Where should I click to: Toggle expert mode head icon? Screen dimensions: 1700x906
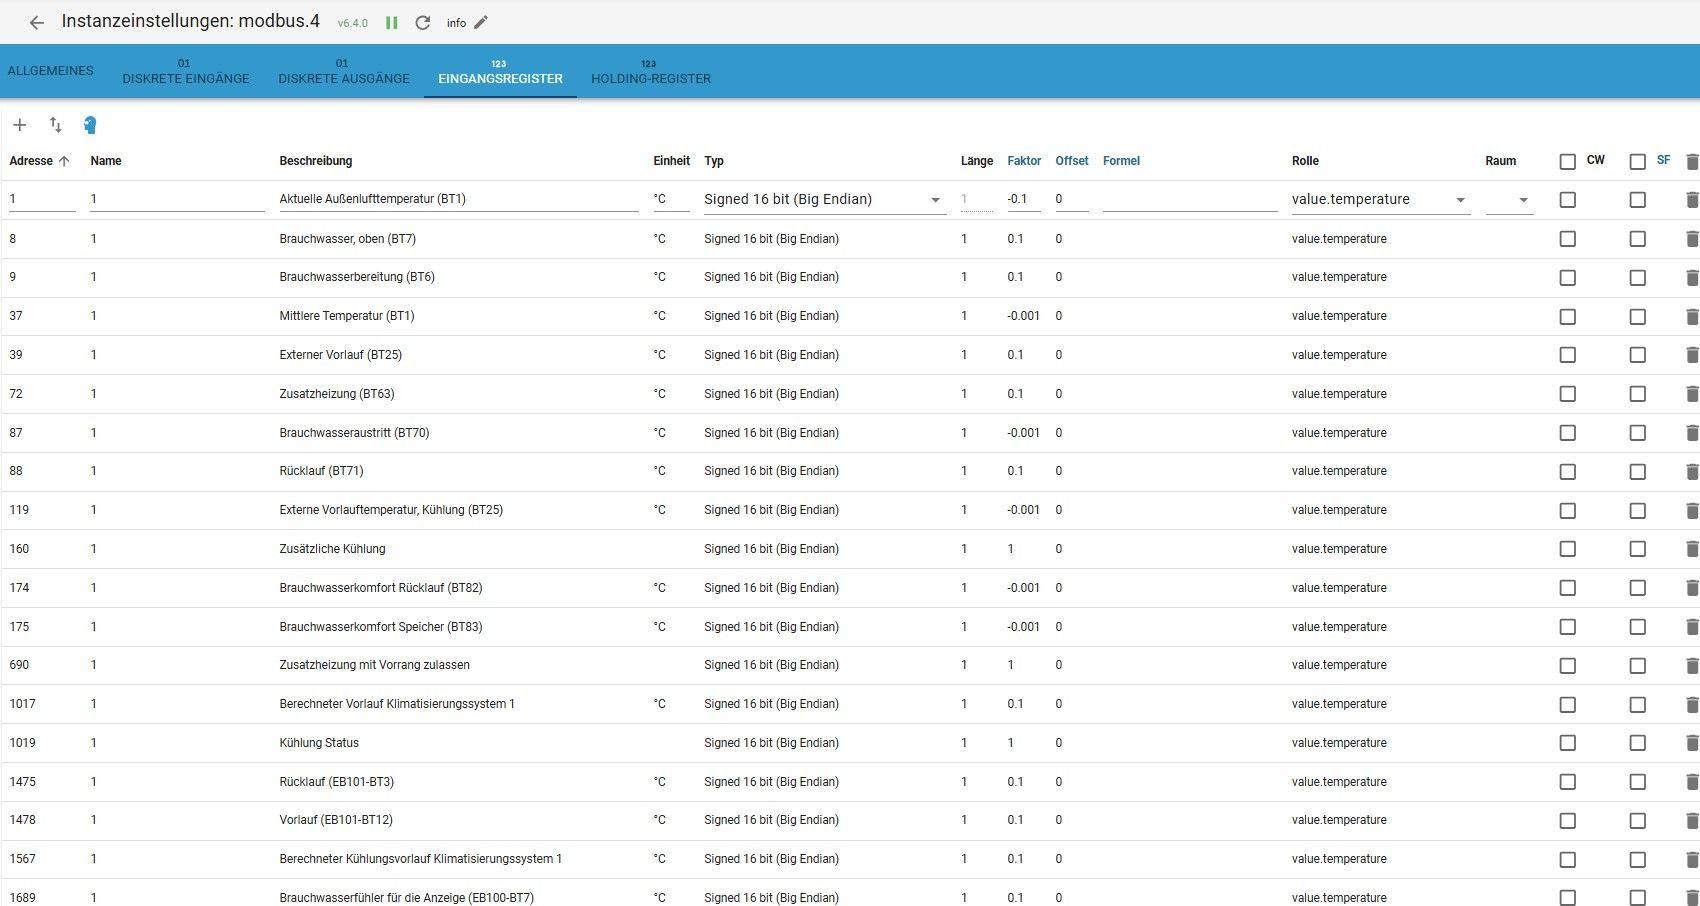coord(90,125)
